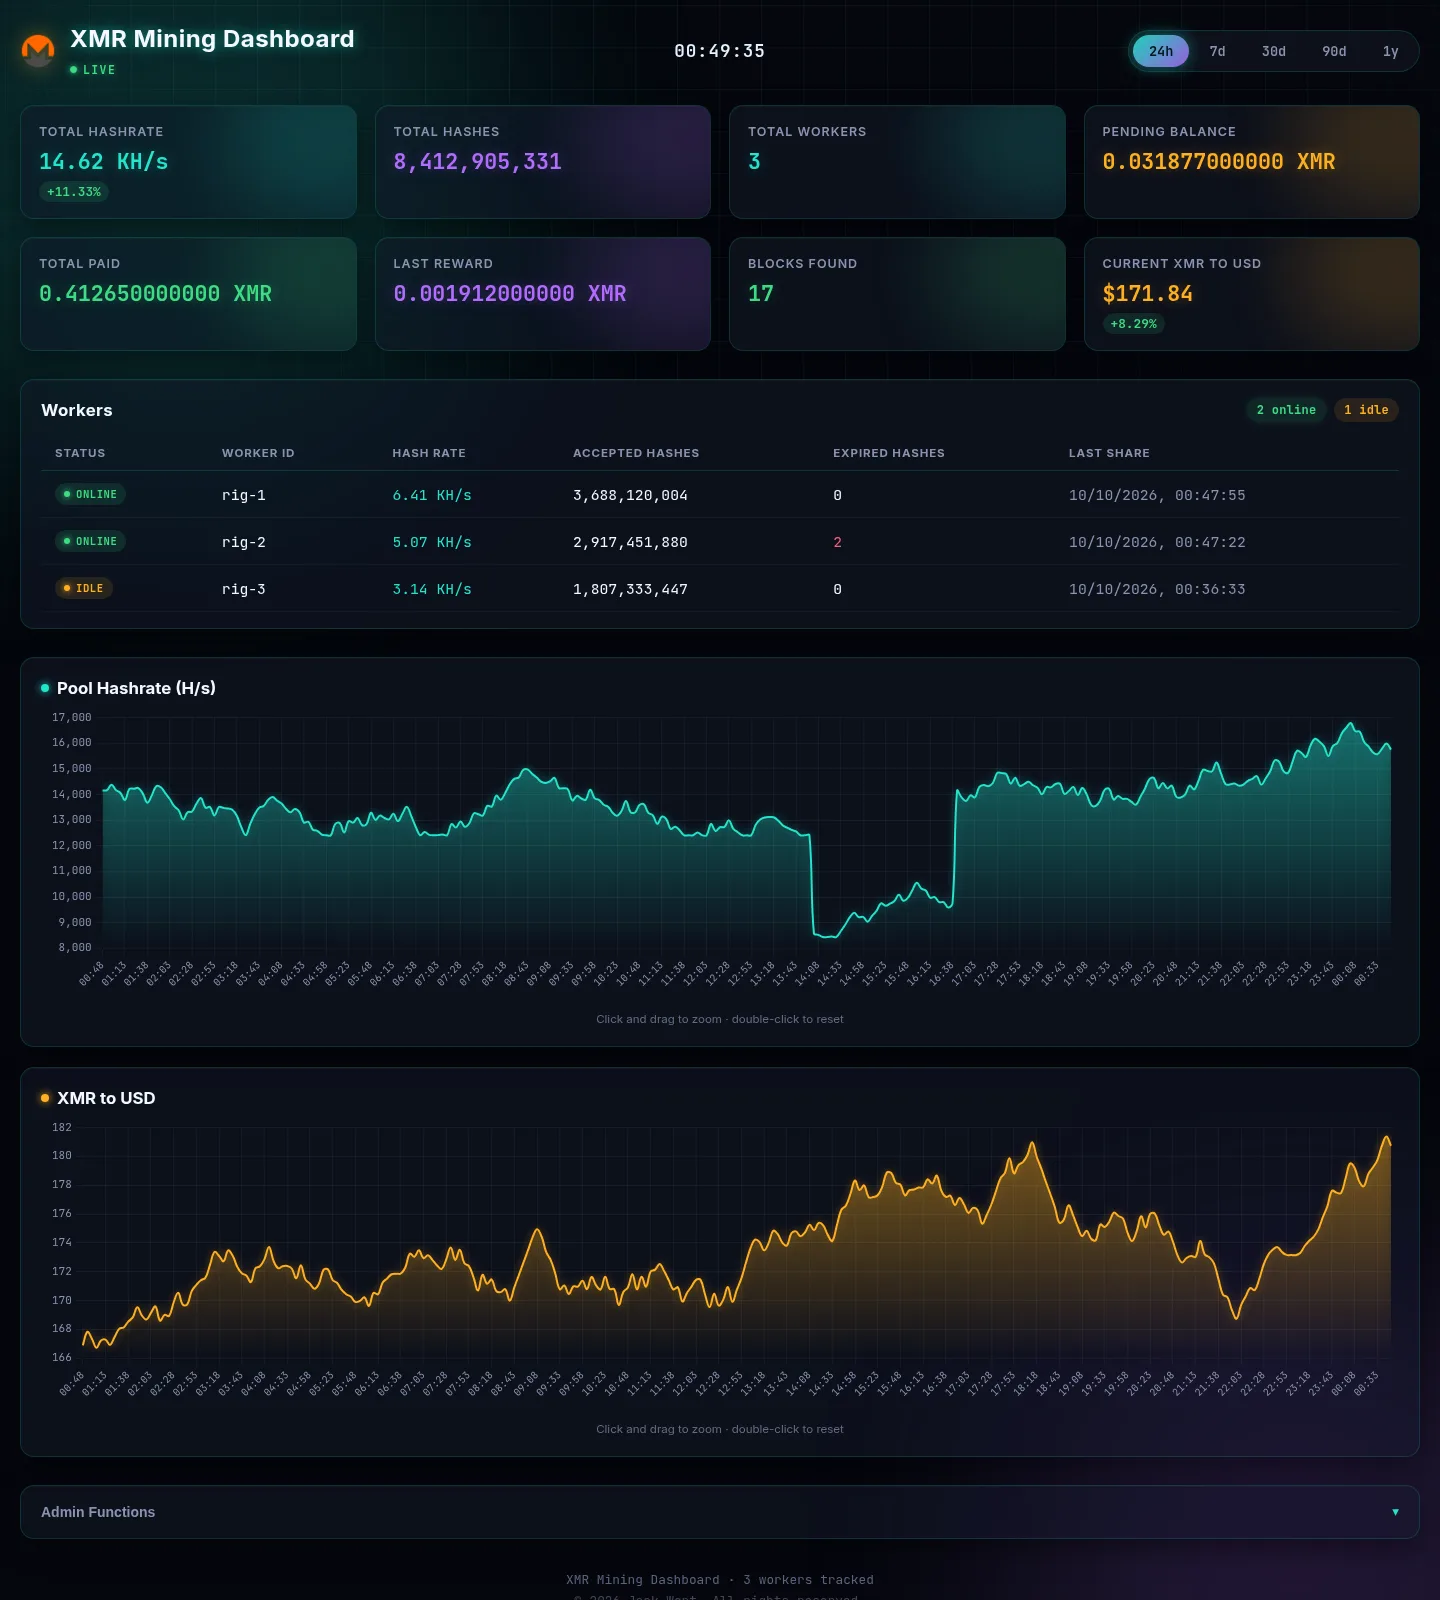Click the Admin Functions dropdown arrow
1440x1600 pixels.
(x=1395, y=1512)
